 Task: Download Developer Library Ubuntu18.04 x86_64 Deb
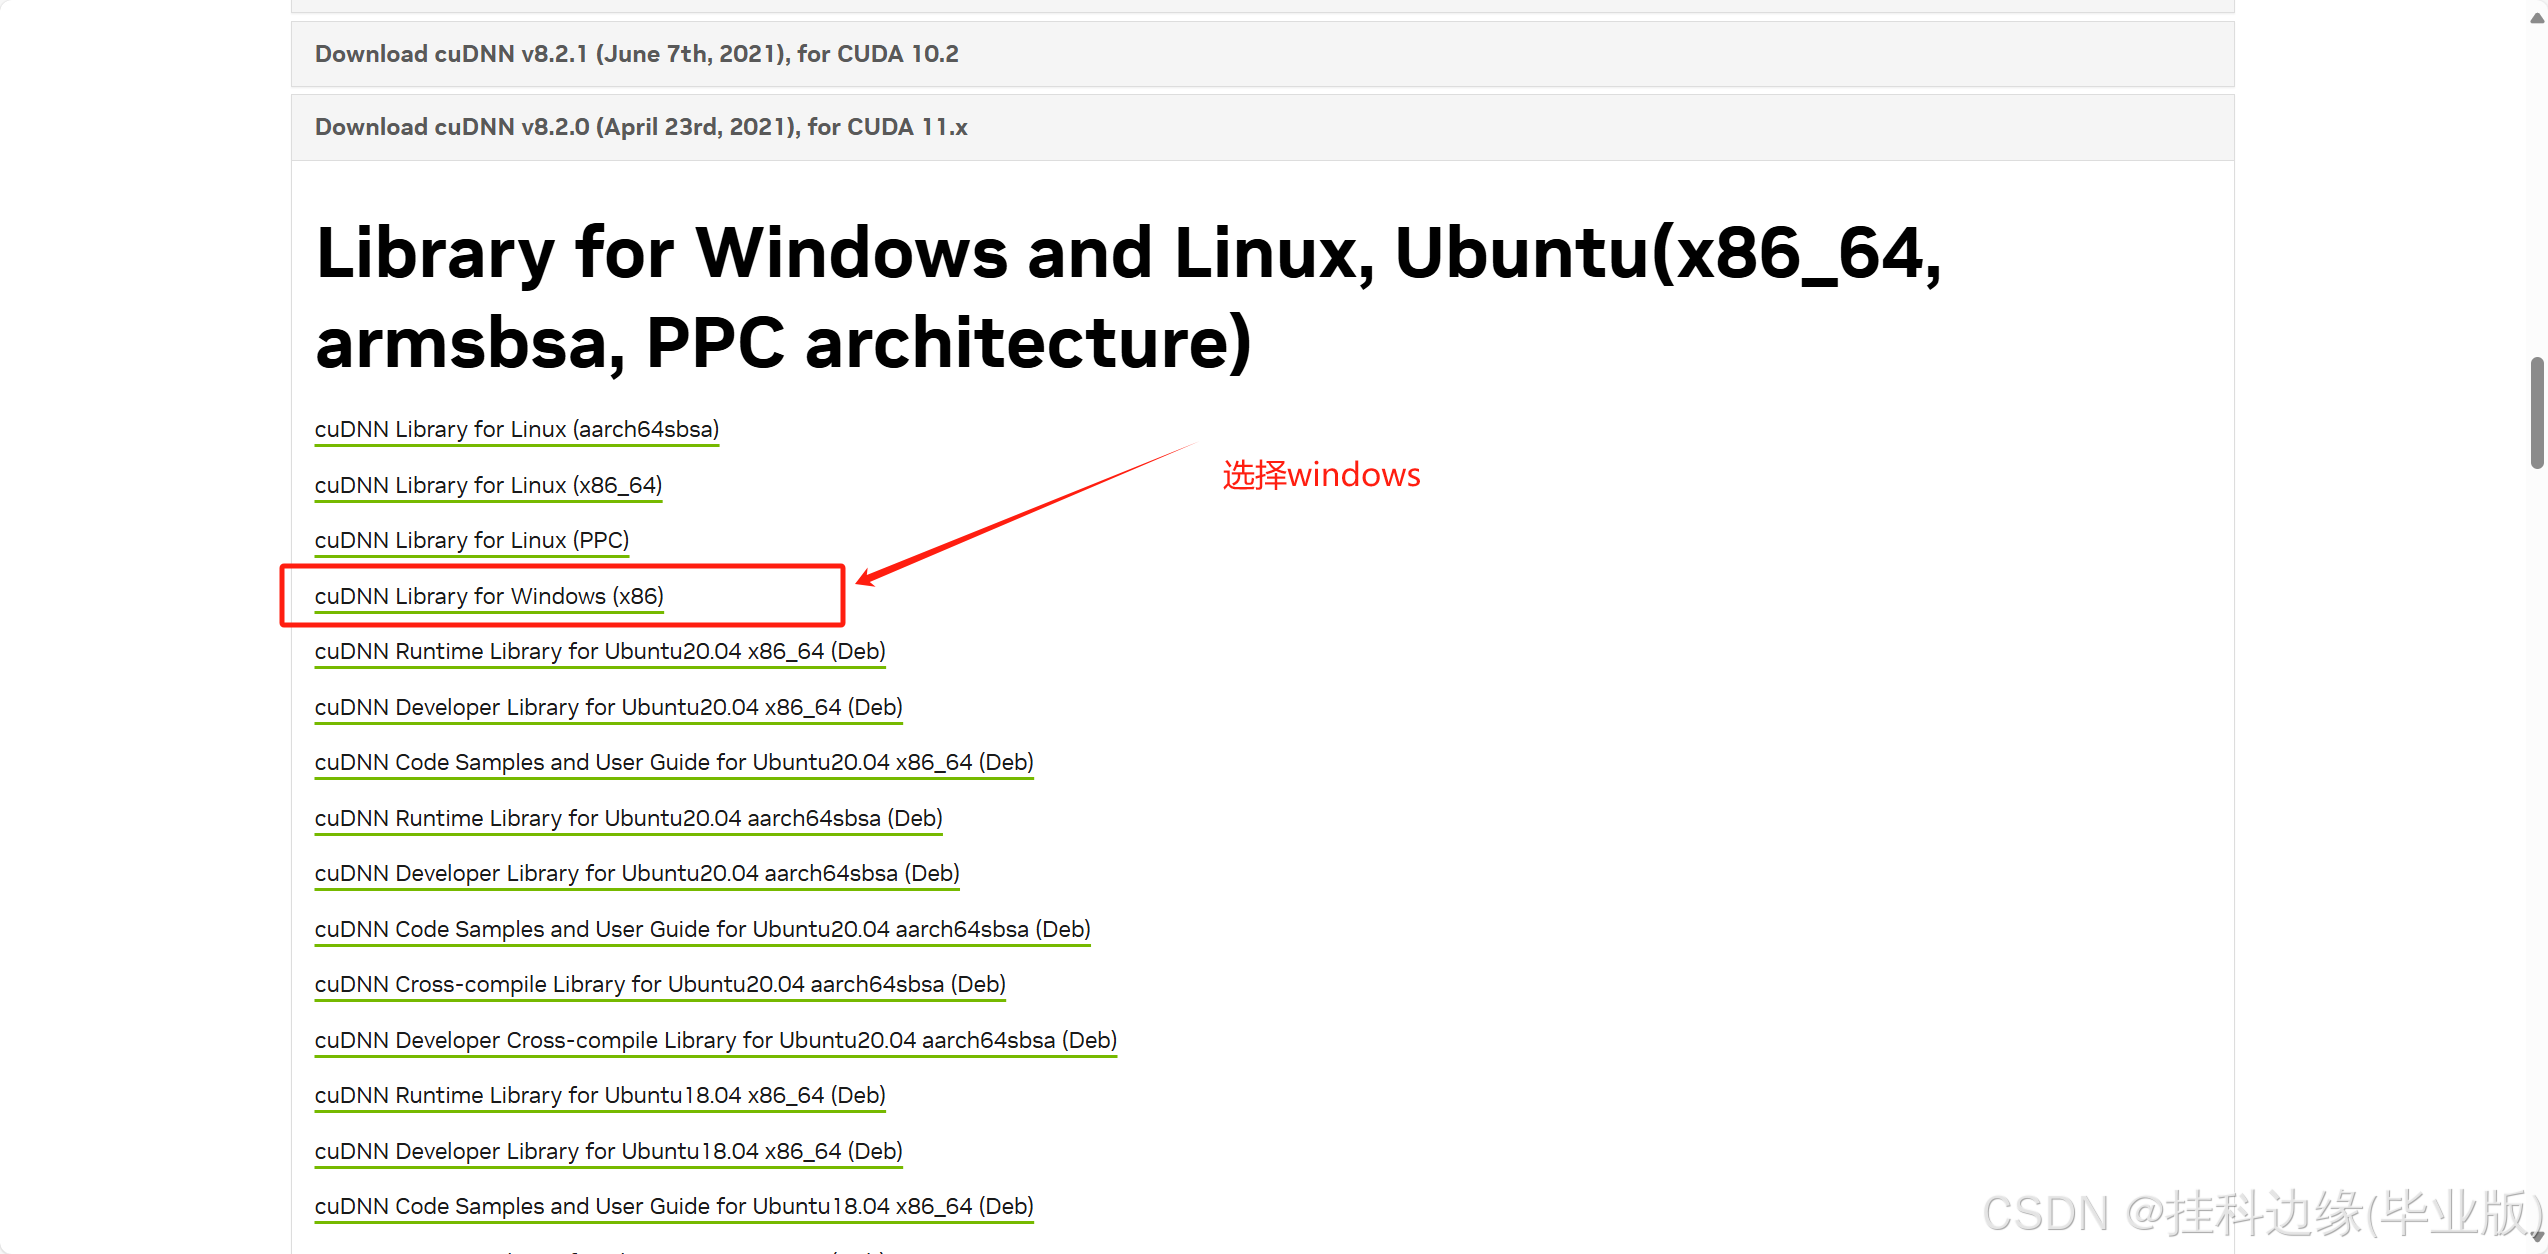[608, 1151]
